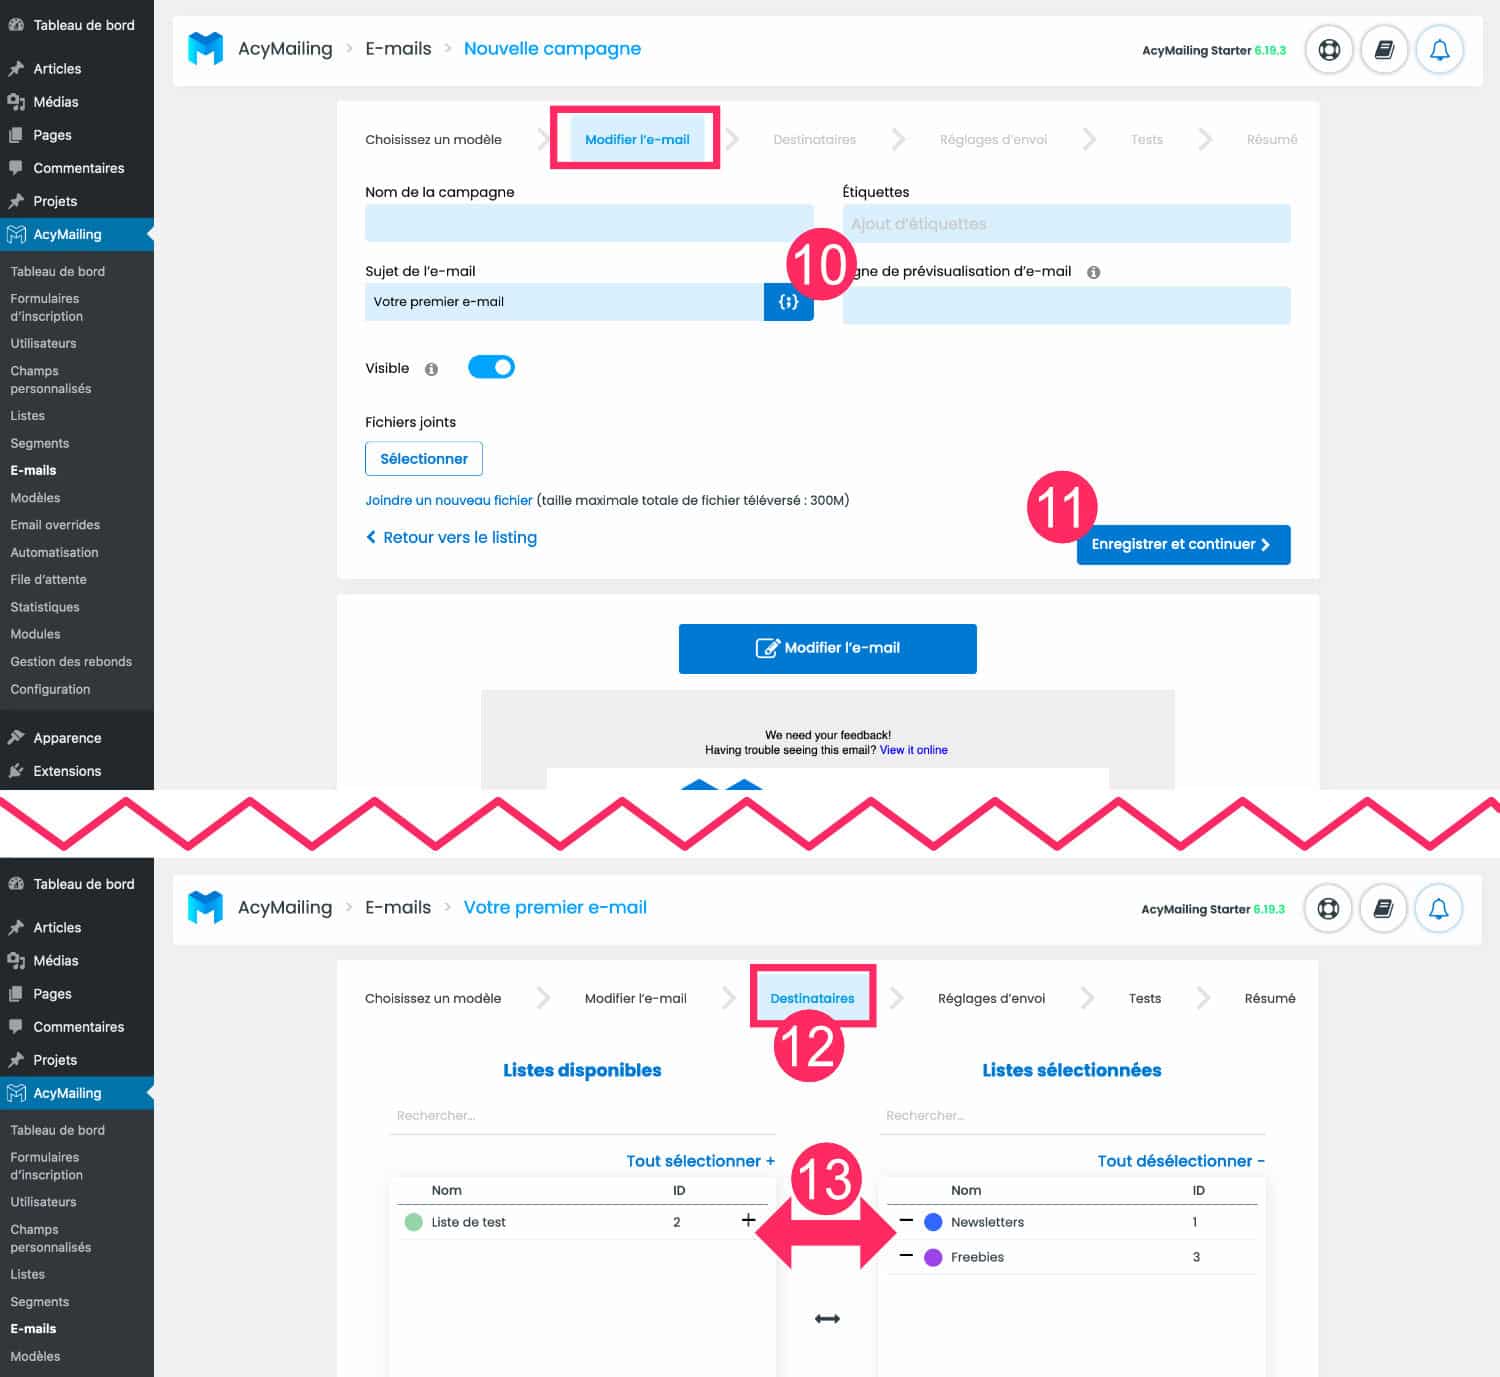Image resolution: width=1500 pixels, height=1377 pixels.
Task: Click the large Modifier l'e-mail button
Action: [828, 648]
